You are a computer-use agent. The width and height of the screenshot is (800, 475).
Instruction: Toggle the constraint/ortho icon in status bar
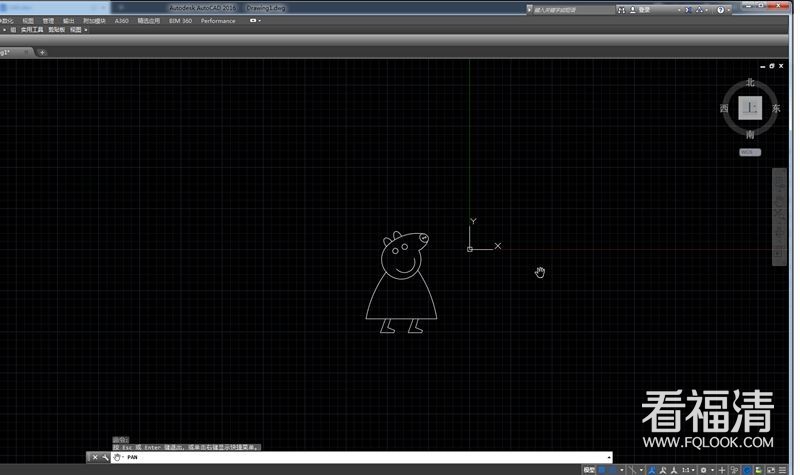click(632, 470)
